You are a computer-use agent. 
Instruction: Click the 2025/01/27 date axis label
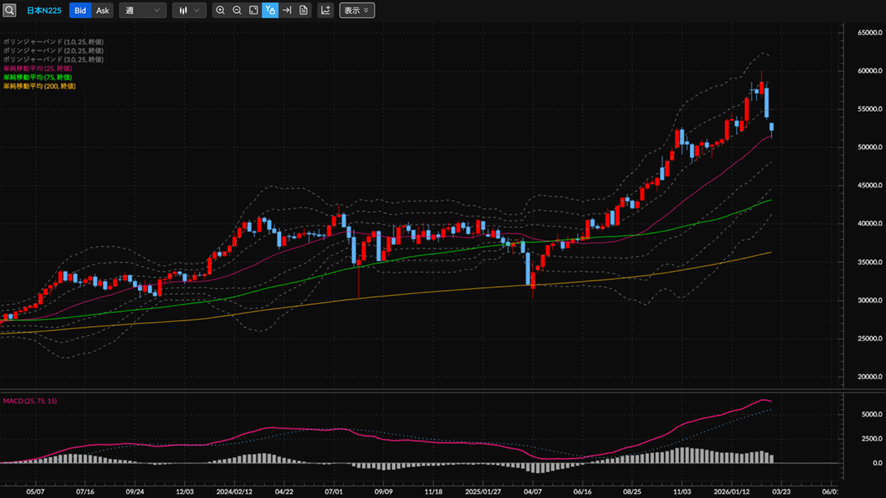483,491
